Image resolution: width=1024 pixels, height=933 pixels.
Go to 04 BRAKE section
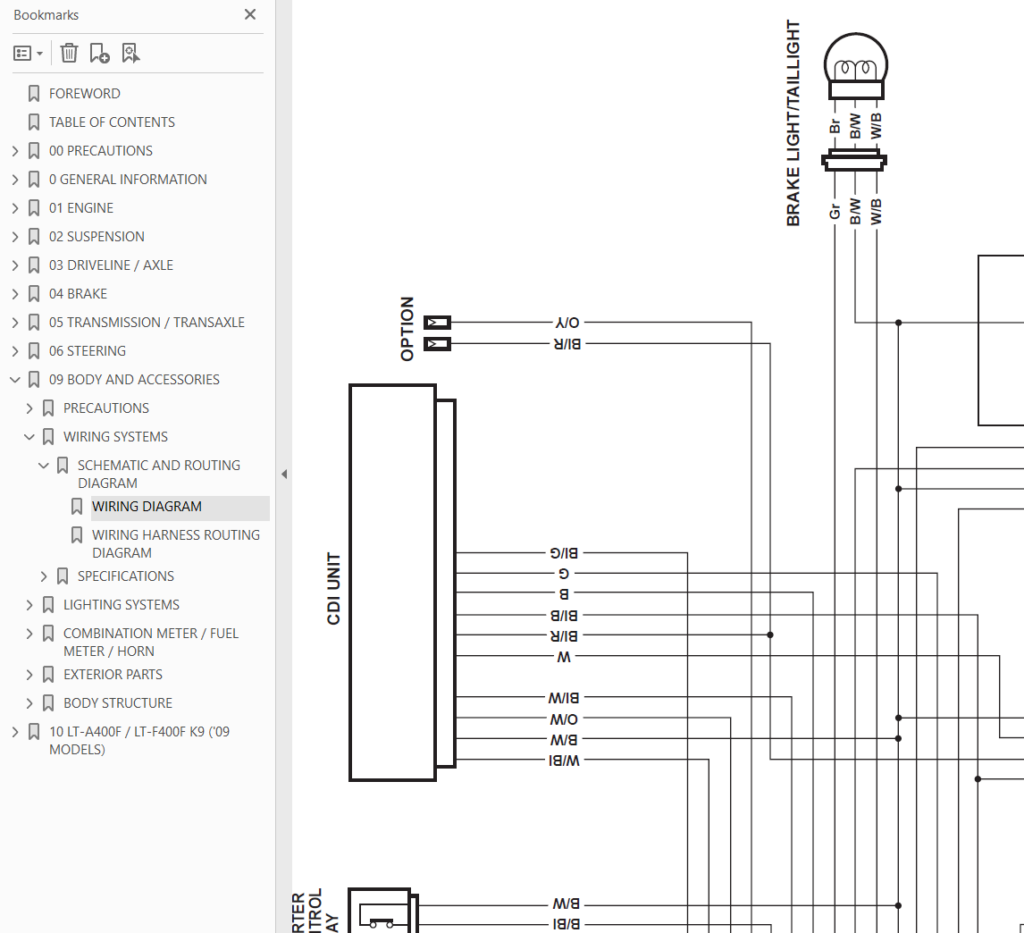pos(78,294)
